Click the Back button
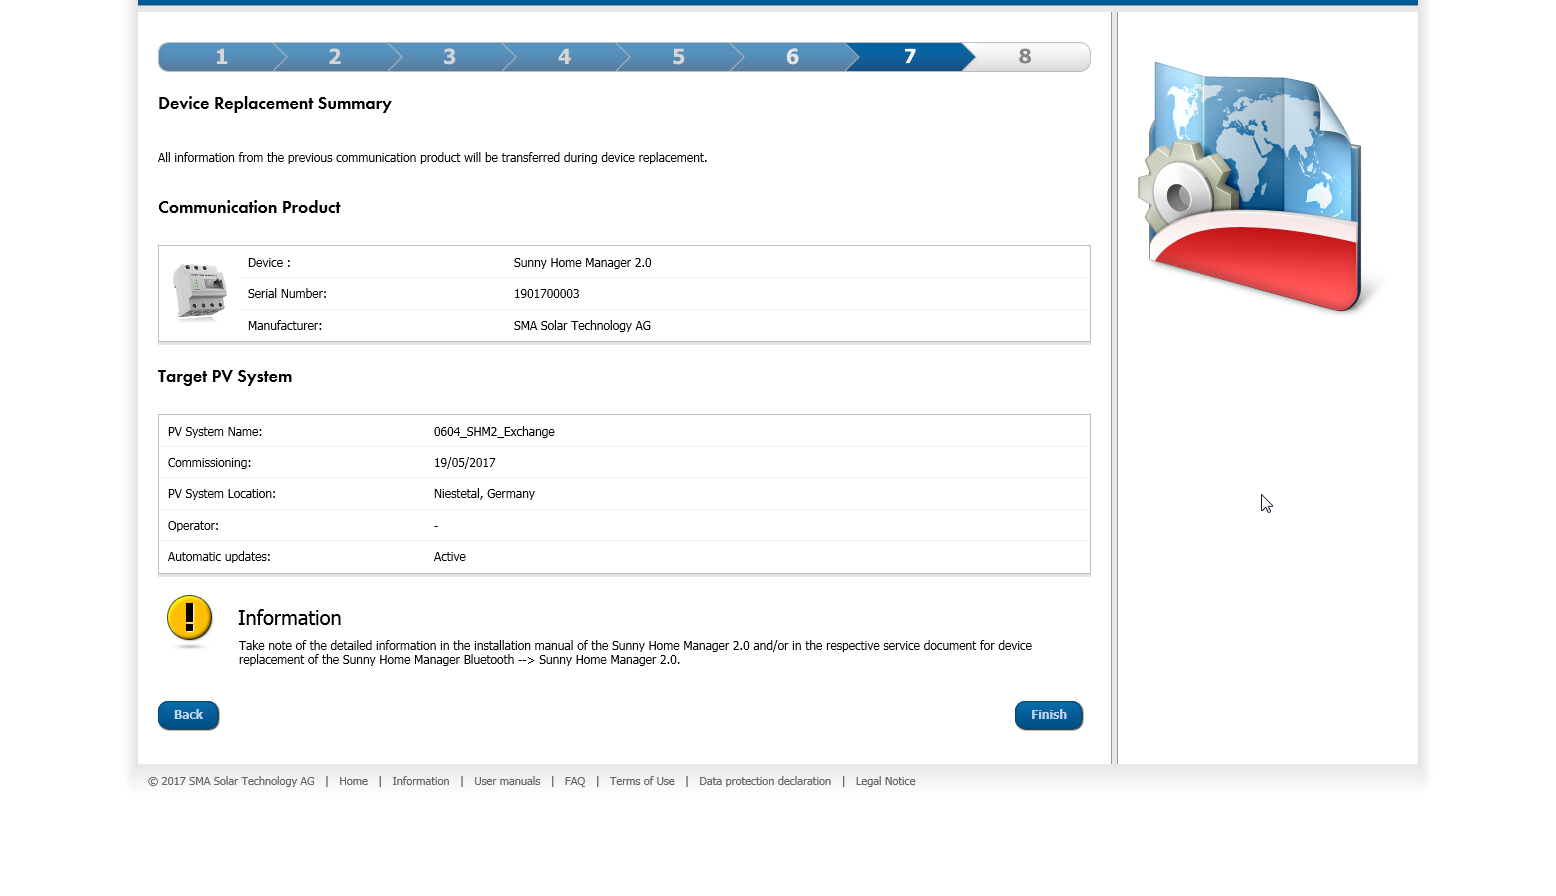Viewport: 1556px width, 896px height. [188, 715]
